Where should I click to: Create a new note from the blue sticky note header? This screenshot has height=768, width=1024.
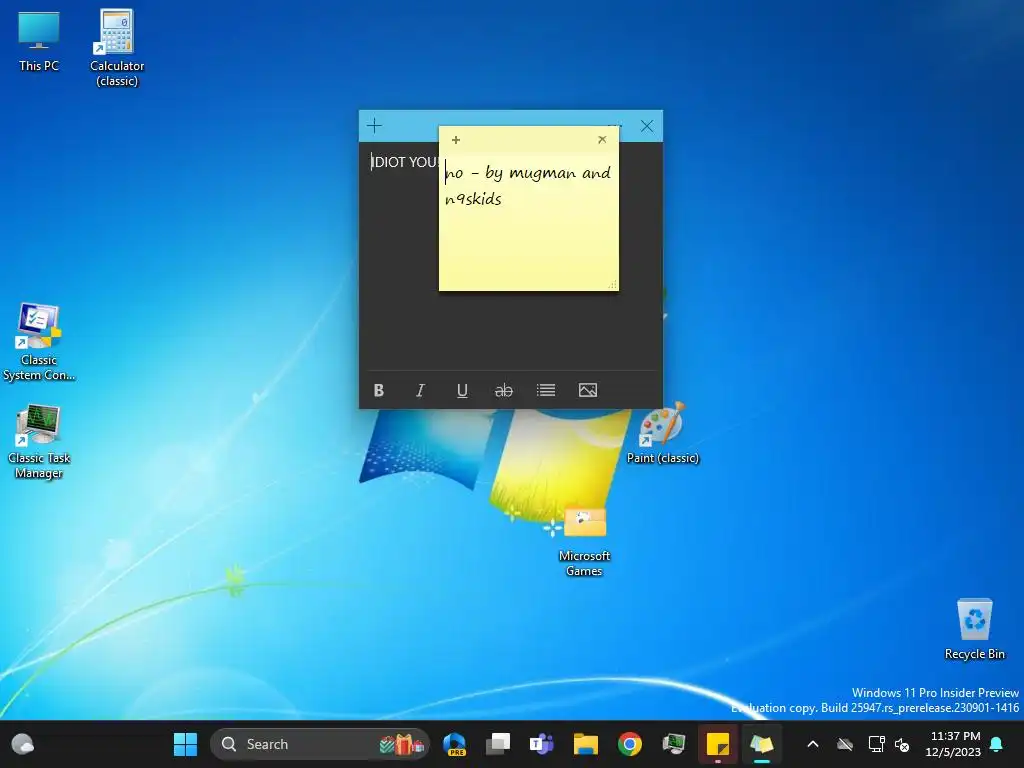(x=374, y=126)
